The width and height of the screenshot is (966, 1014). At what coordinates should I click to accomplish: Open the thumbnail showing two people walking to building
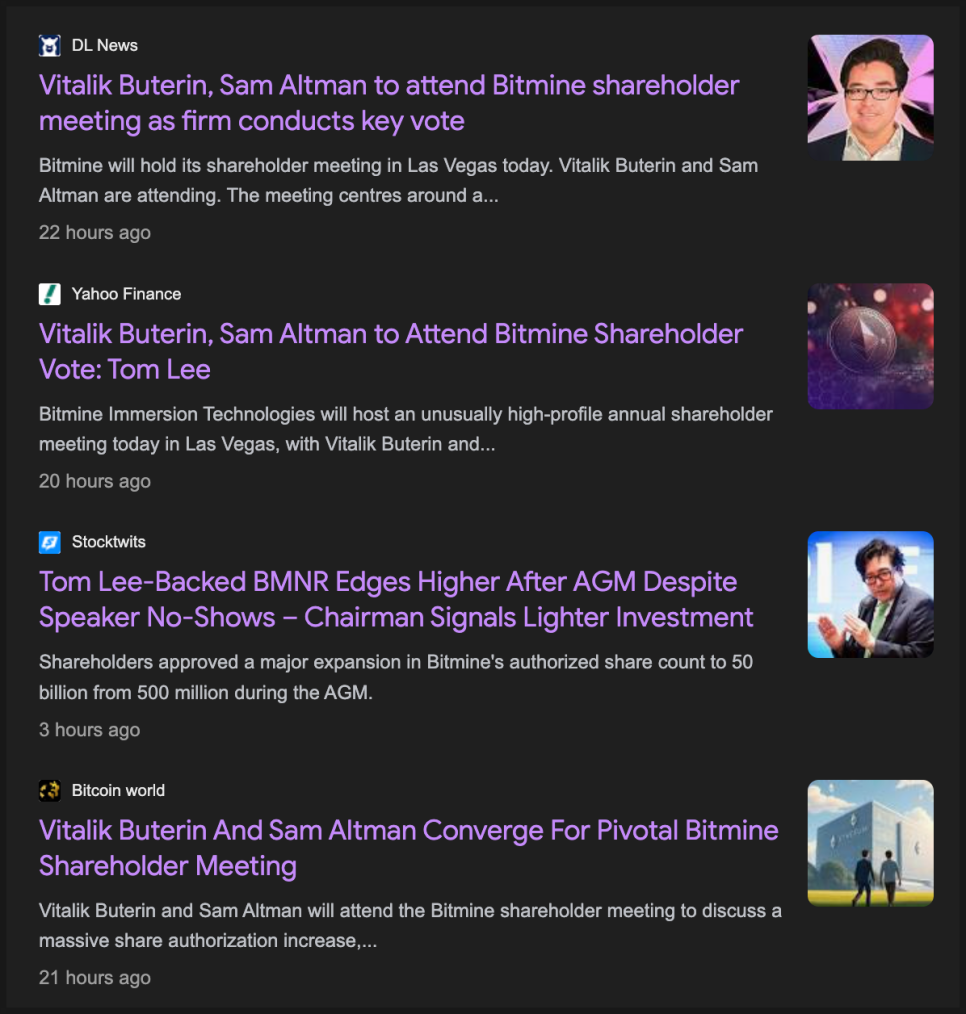870,843
